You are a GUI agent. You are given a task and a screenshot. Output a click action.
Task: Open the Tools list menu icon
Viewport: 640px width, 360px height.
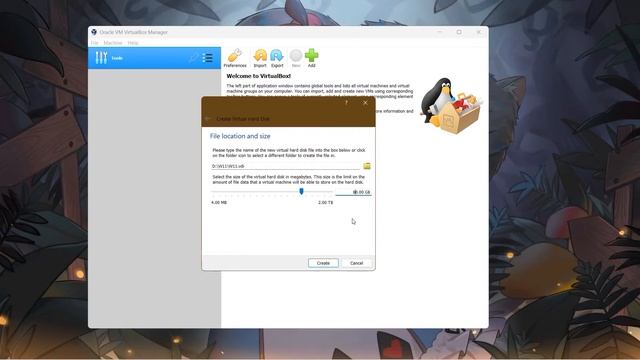(x=207, y=58)
